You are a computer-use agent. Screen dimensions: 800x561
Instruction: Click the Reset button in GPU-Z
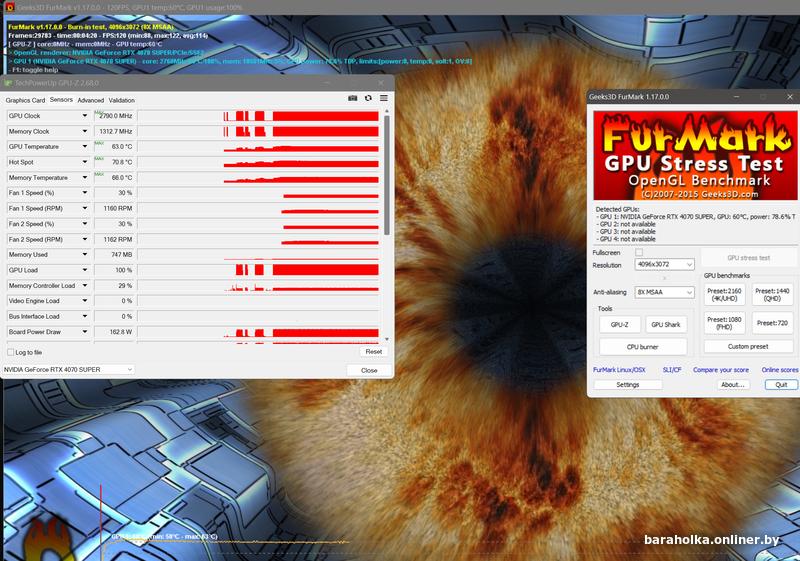(x=373, y=352)
